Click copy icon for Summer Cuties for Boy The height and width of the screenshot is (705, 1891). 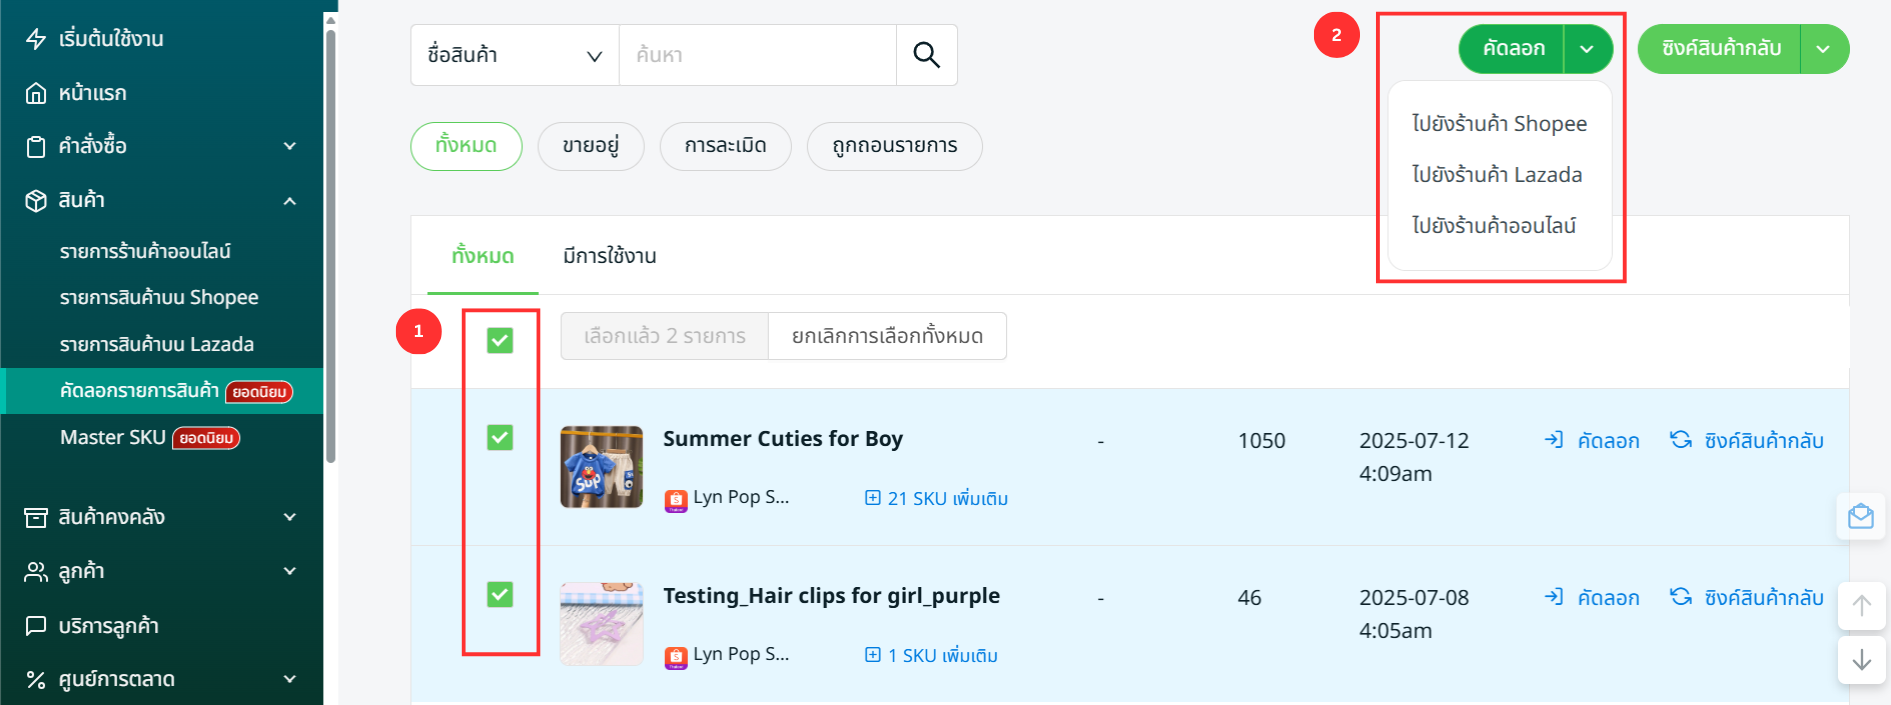[1554, 440]
